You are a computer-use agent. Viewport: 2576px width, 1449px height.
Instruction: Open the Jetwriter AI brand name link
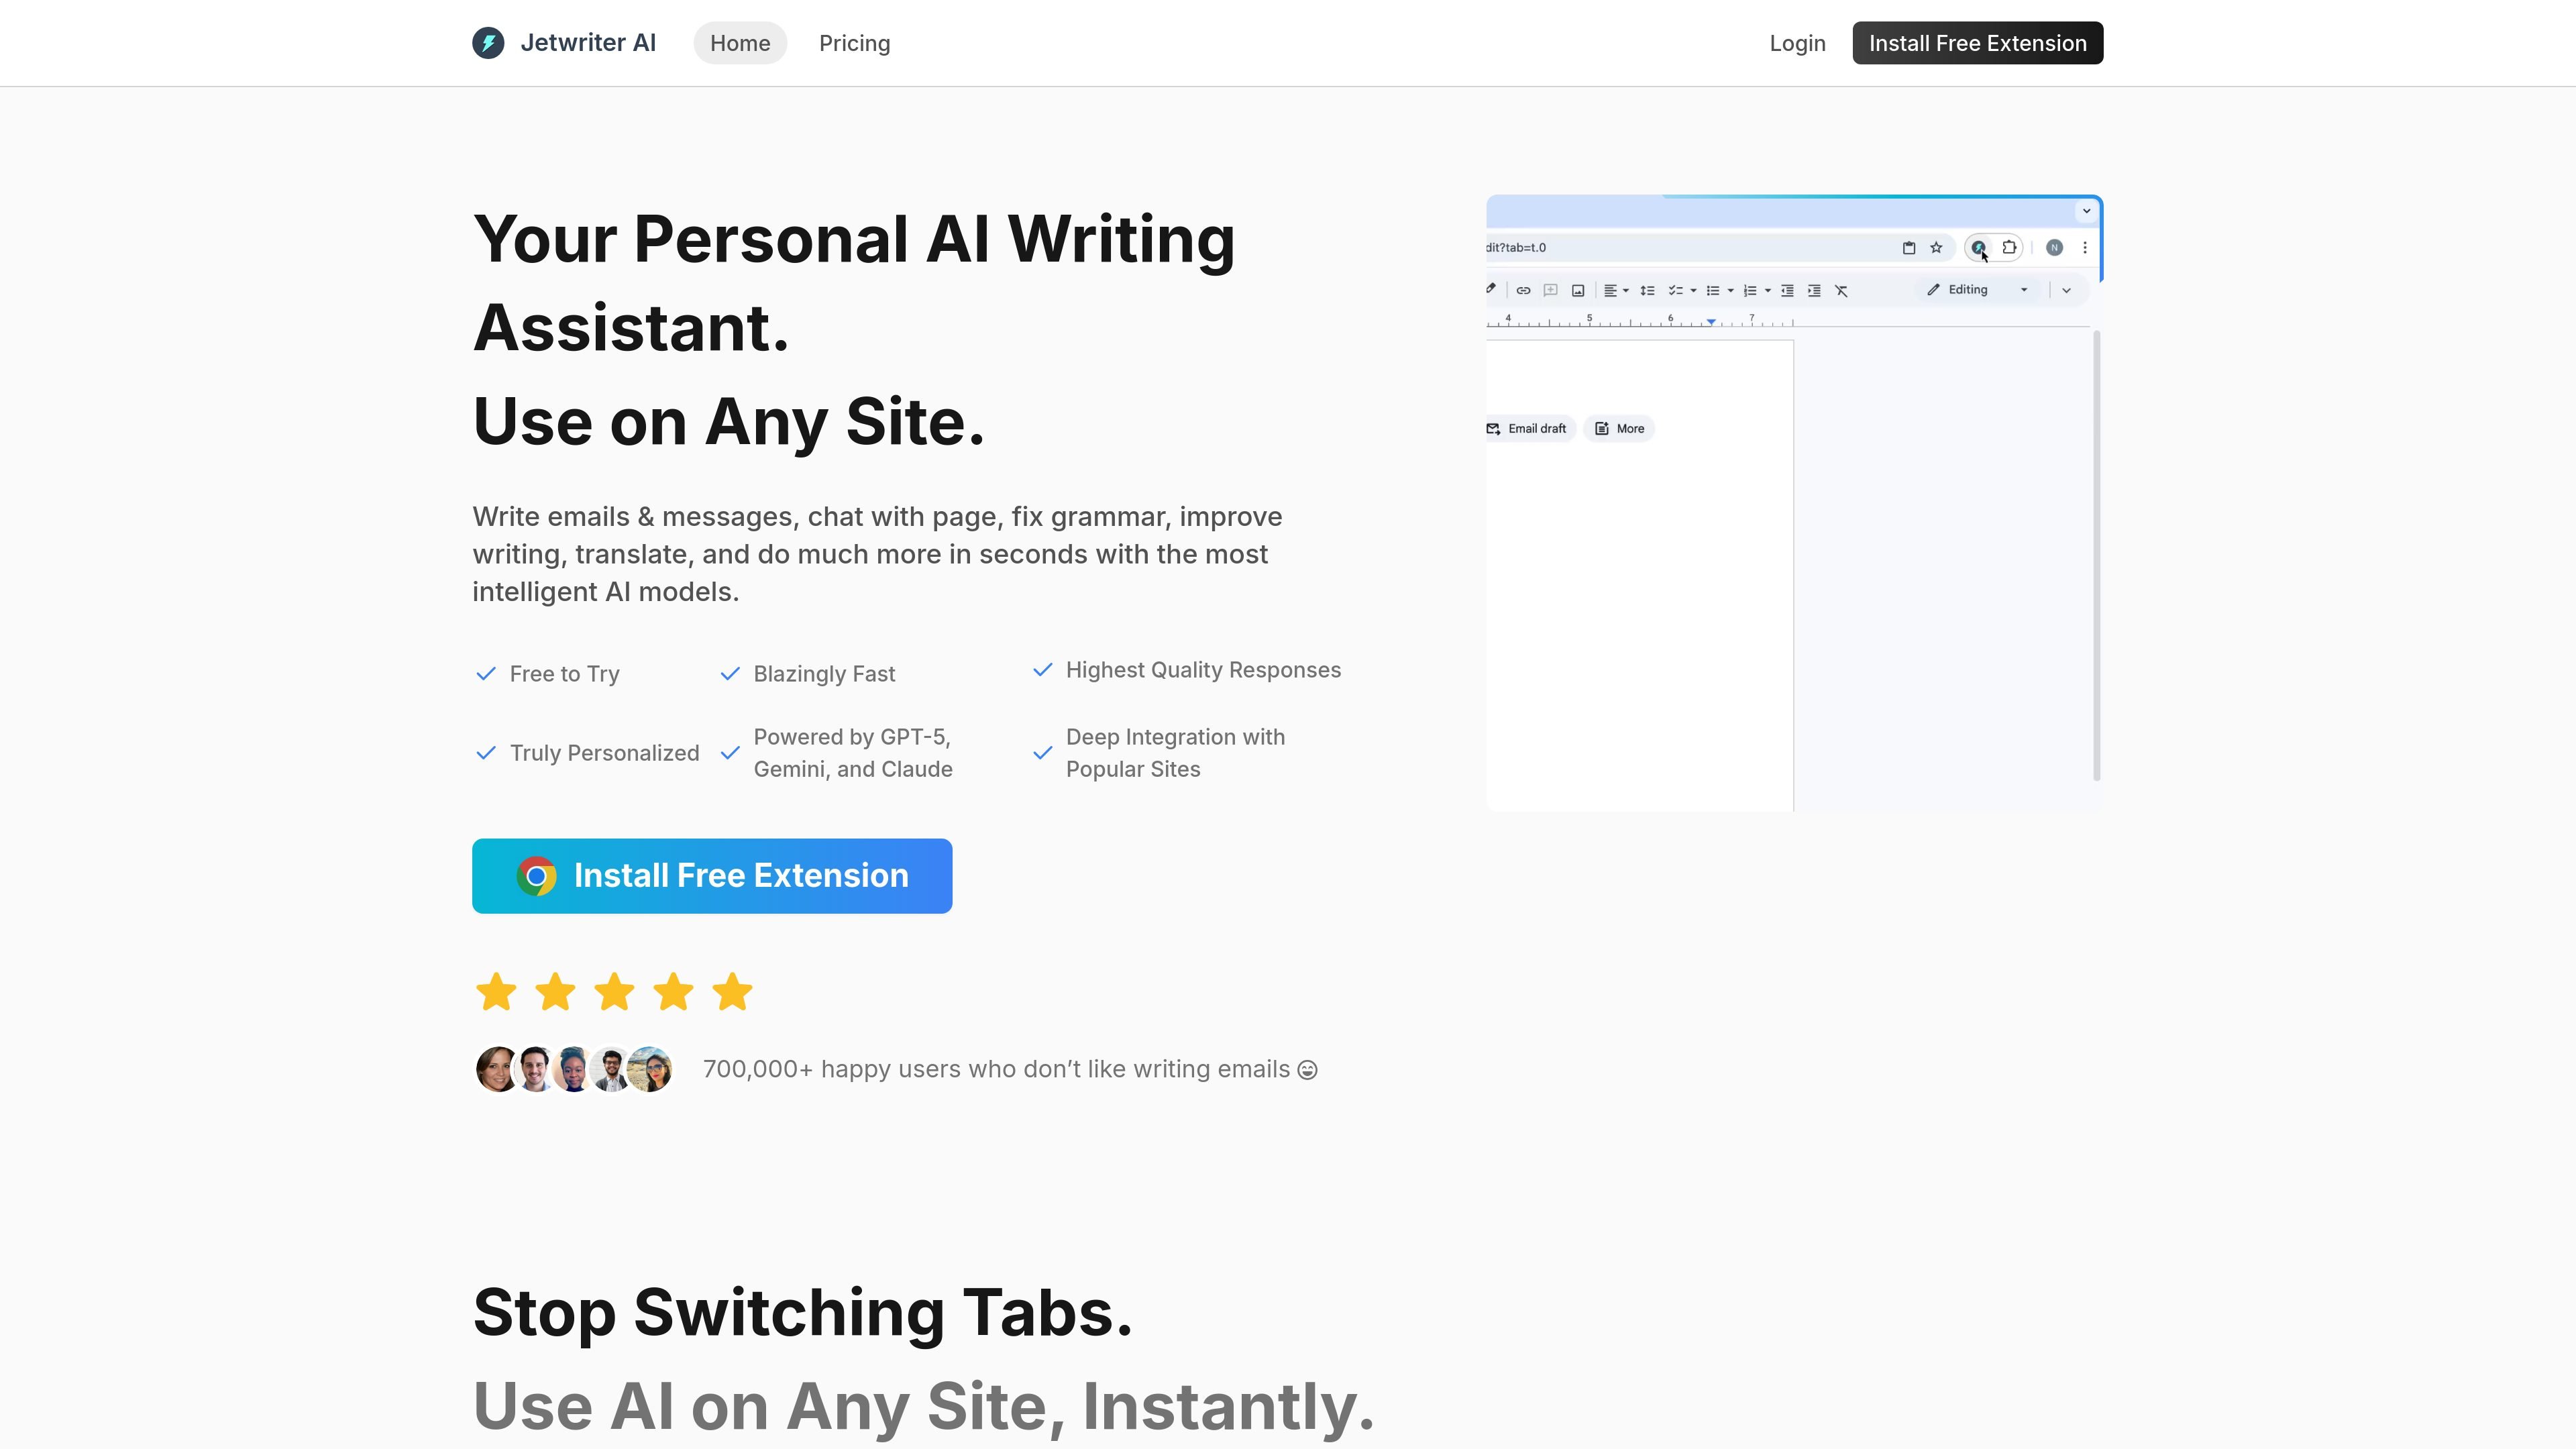pos(588,43)
